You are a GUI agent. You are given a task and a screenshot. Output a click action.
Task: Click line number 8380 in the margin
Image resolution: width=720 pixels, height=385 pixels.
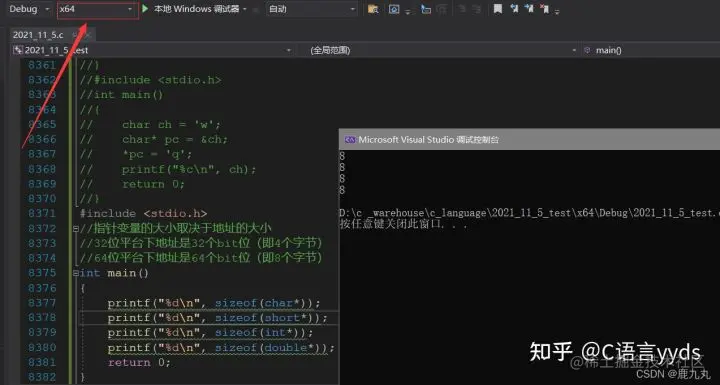42,348
